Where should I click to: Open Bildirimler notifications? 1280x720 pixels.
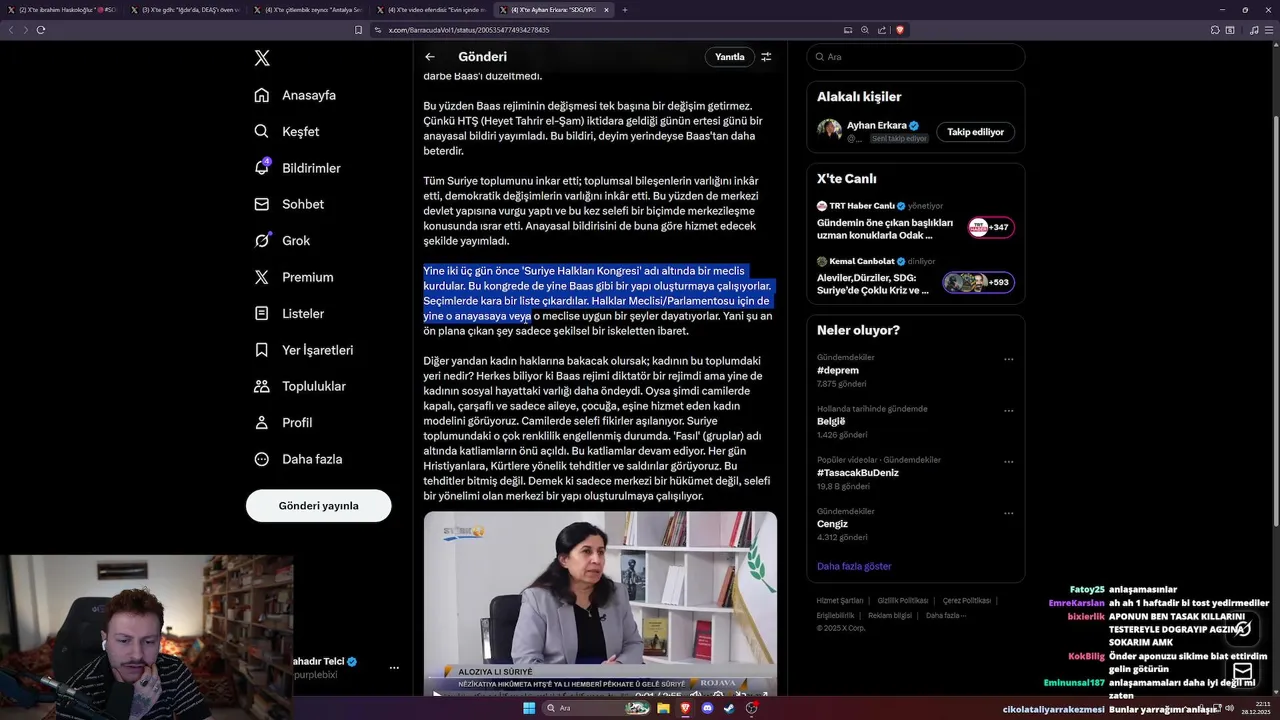(x=297, y=168)
